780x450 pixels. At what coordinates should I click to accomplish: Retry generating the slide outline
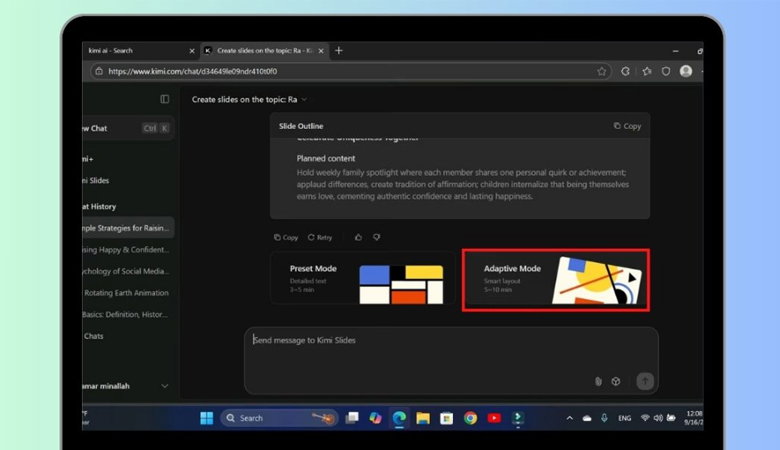[x=320, y=238]
